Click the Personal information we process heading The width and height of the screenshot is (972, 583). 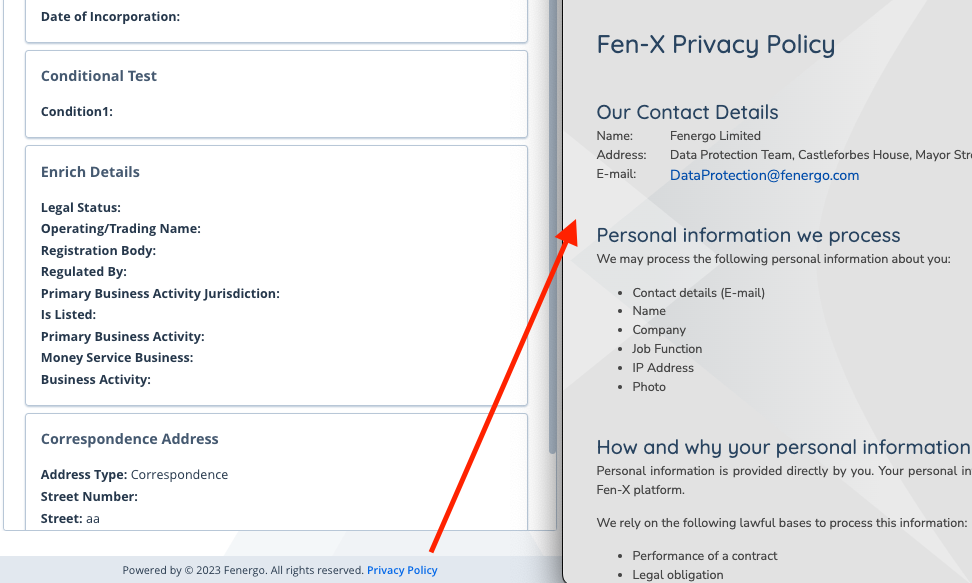tap(748, 235)
